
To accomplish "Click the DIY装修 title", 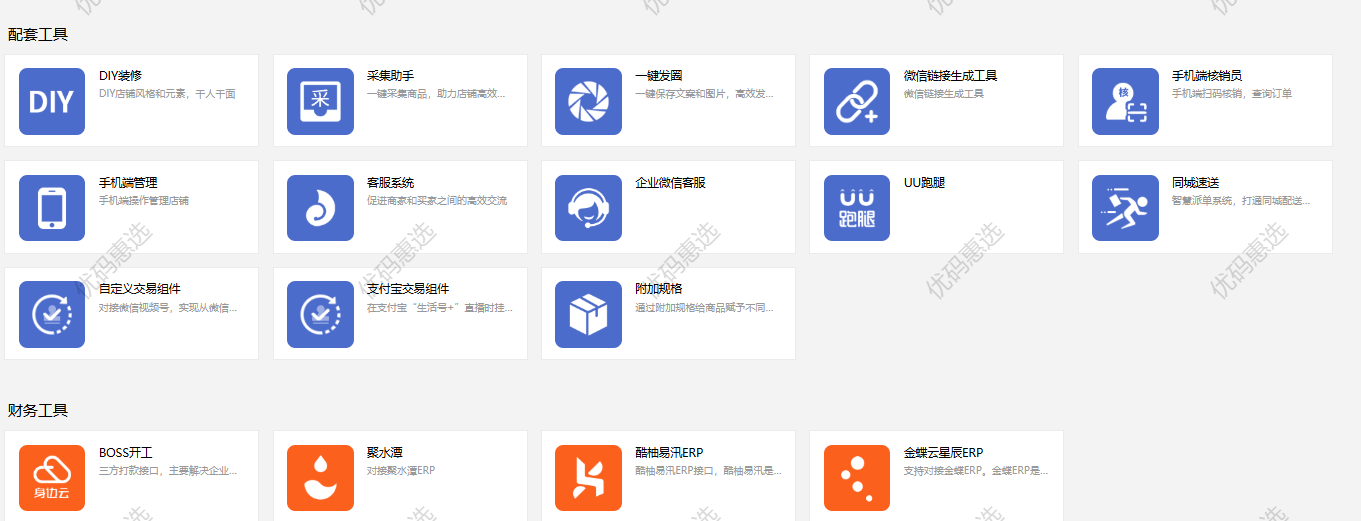I will coord(120,76).
